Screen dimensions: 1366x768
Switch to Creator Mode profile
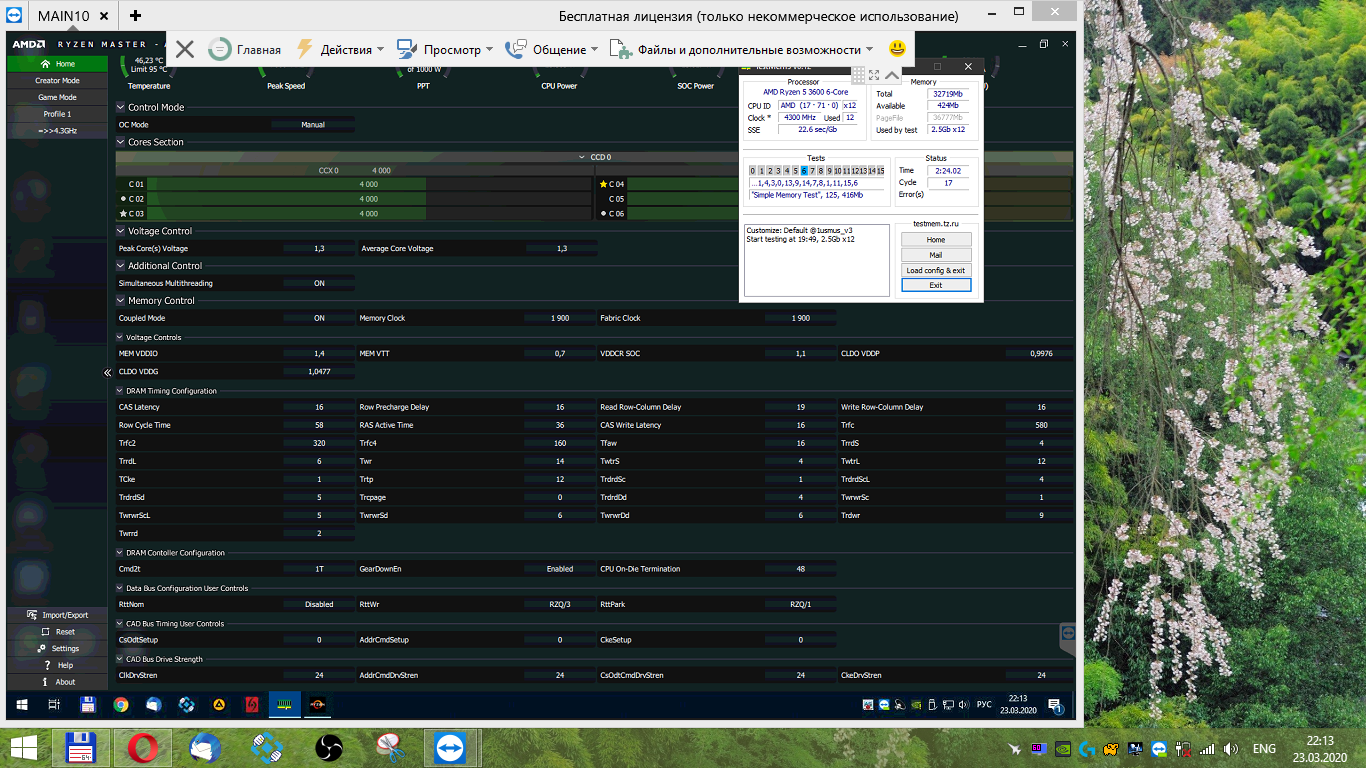coord(57,81)
